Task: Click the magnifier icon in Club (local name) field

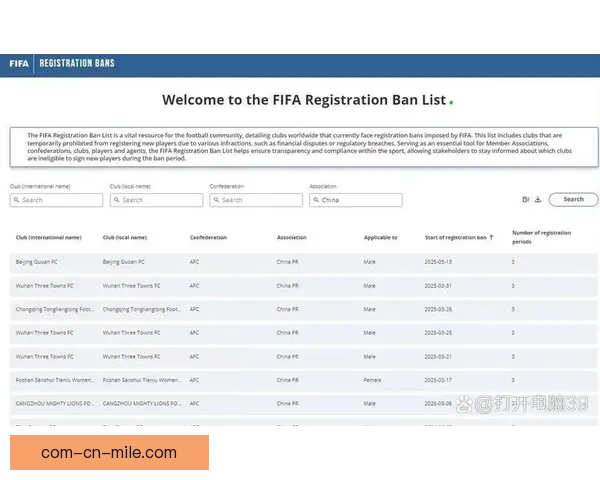Action: point(116,200)
